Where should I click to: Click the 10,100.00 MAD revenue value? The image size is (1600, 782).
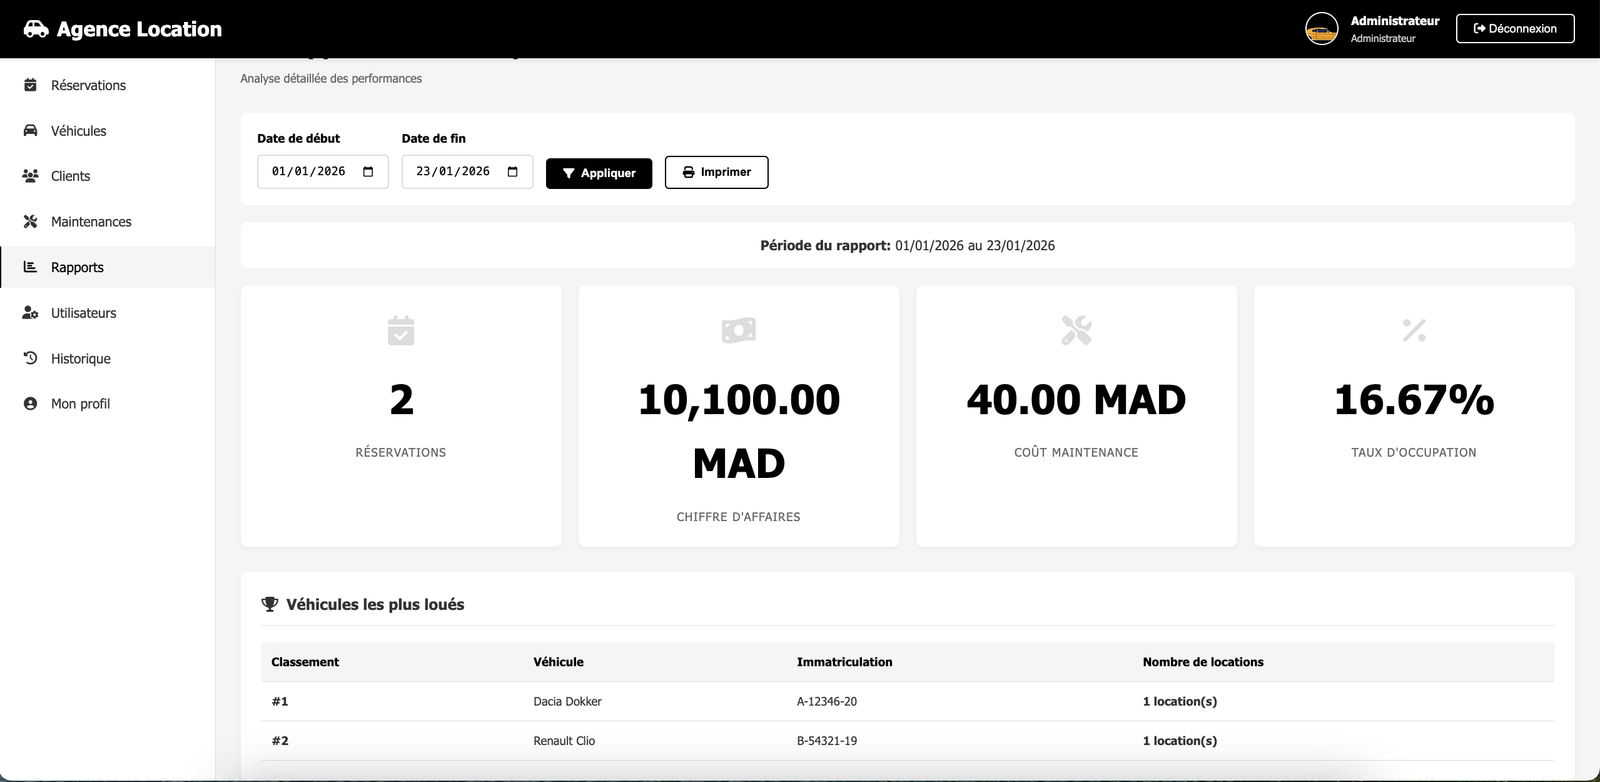[739, 431]
